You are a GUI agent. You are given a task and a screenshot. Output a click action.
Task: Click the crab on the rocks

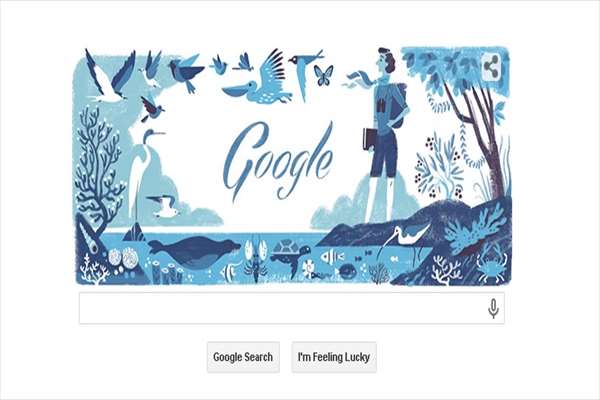pos(492,265)
